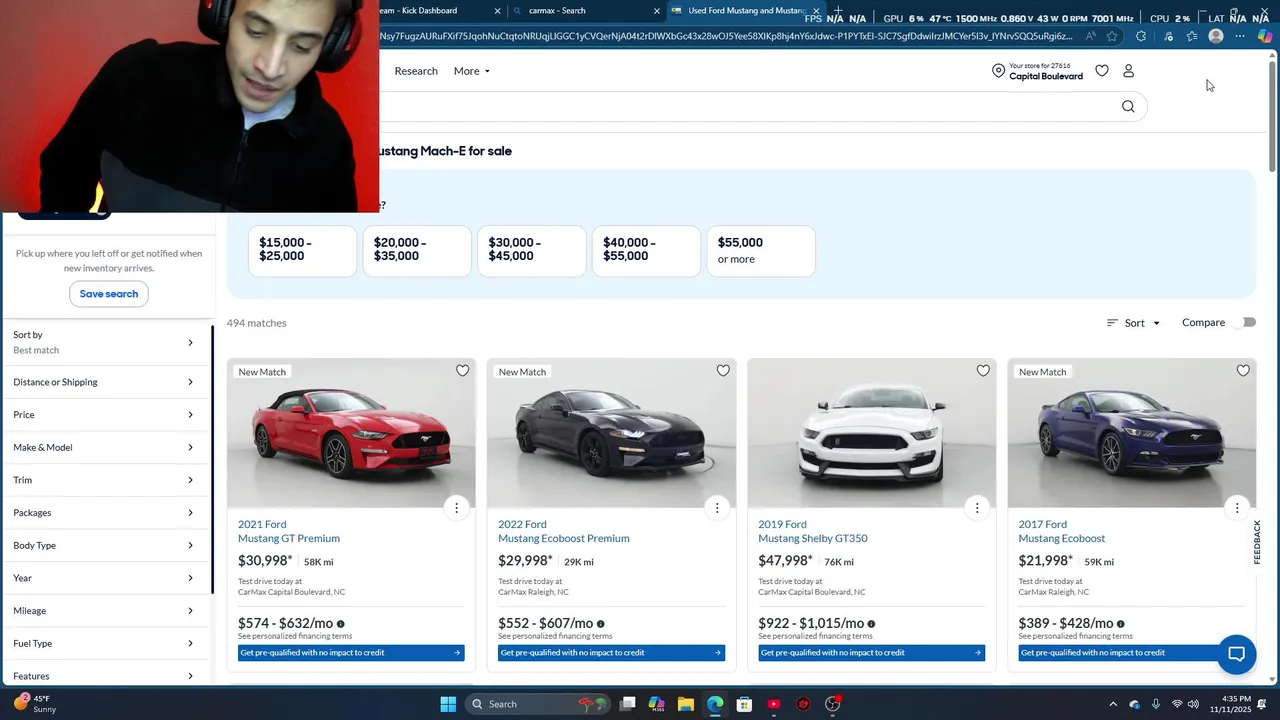
Task: Favorite the 2017 Ford Mustang Ecoboost
Action: click(1243, 371)
